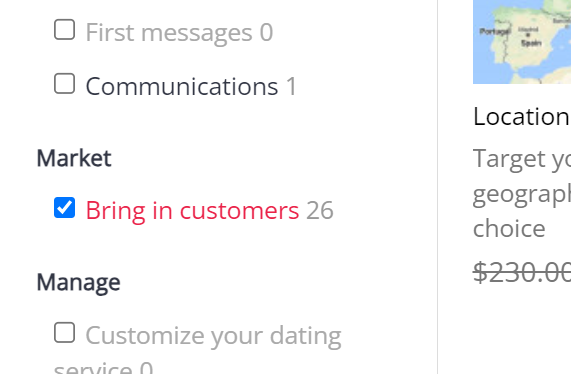This screenshot has height=374, width=571.
Task: Select the Communications filter label
Action: (182, 87)
